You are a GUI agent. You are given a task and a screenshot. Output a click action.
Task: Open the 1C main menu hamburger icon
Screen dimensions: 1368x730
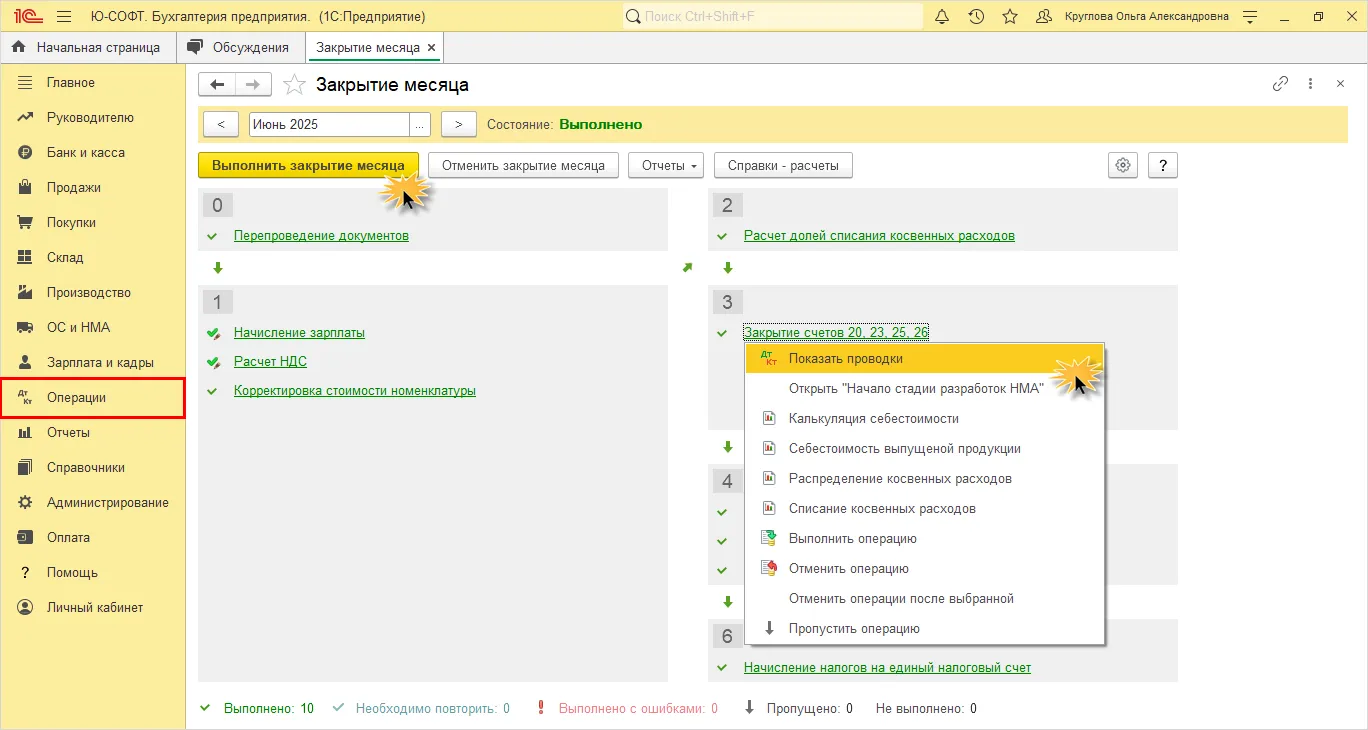[x=64, y=17]
